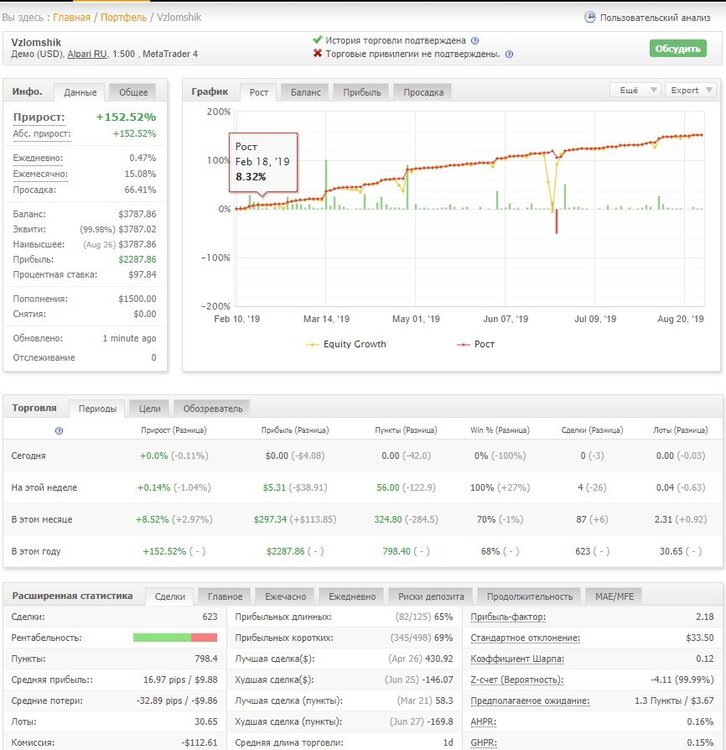Screen dimensions: 726x750
Task: Click the Сегодня row label
Action: (x=28, y=456)
